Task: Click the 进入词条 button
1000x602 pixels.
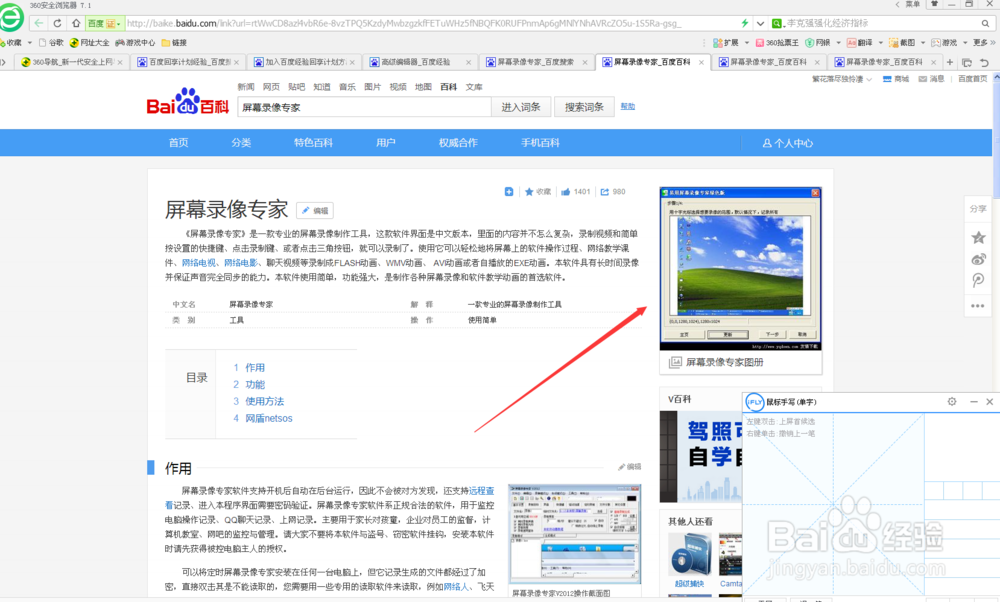Action: click(x=520, y=107)
